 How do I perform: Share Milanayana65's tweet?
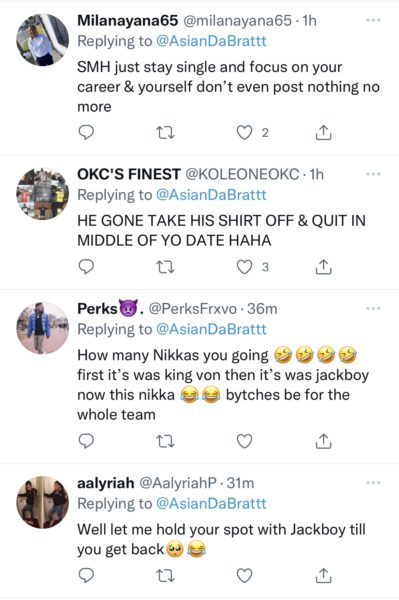[323, 132]
